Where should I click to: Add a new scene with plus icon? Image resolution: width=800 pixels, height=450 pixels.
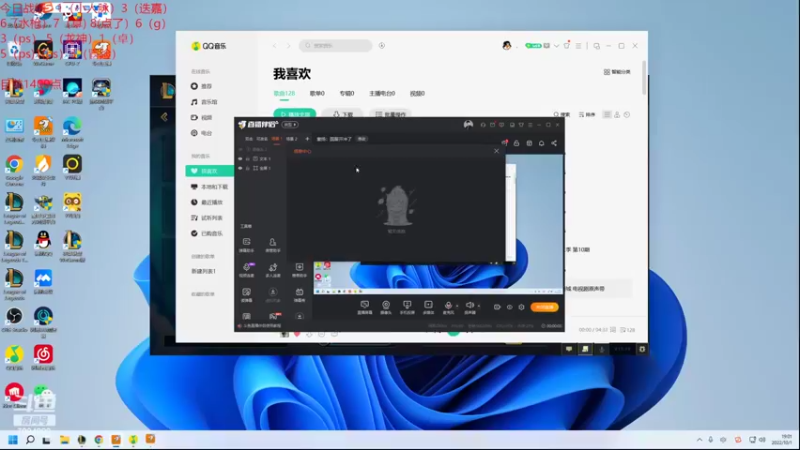click(x=307, y=139)
